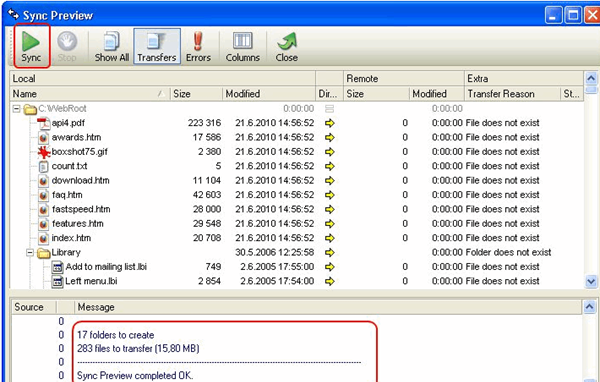Select the api4.pdf file name
600x382 pixels.
pyautogui.click(x=68, y=123)
